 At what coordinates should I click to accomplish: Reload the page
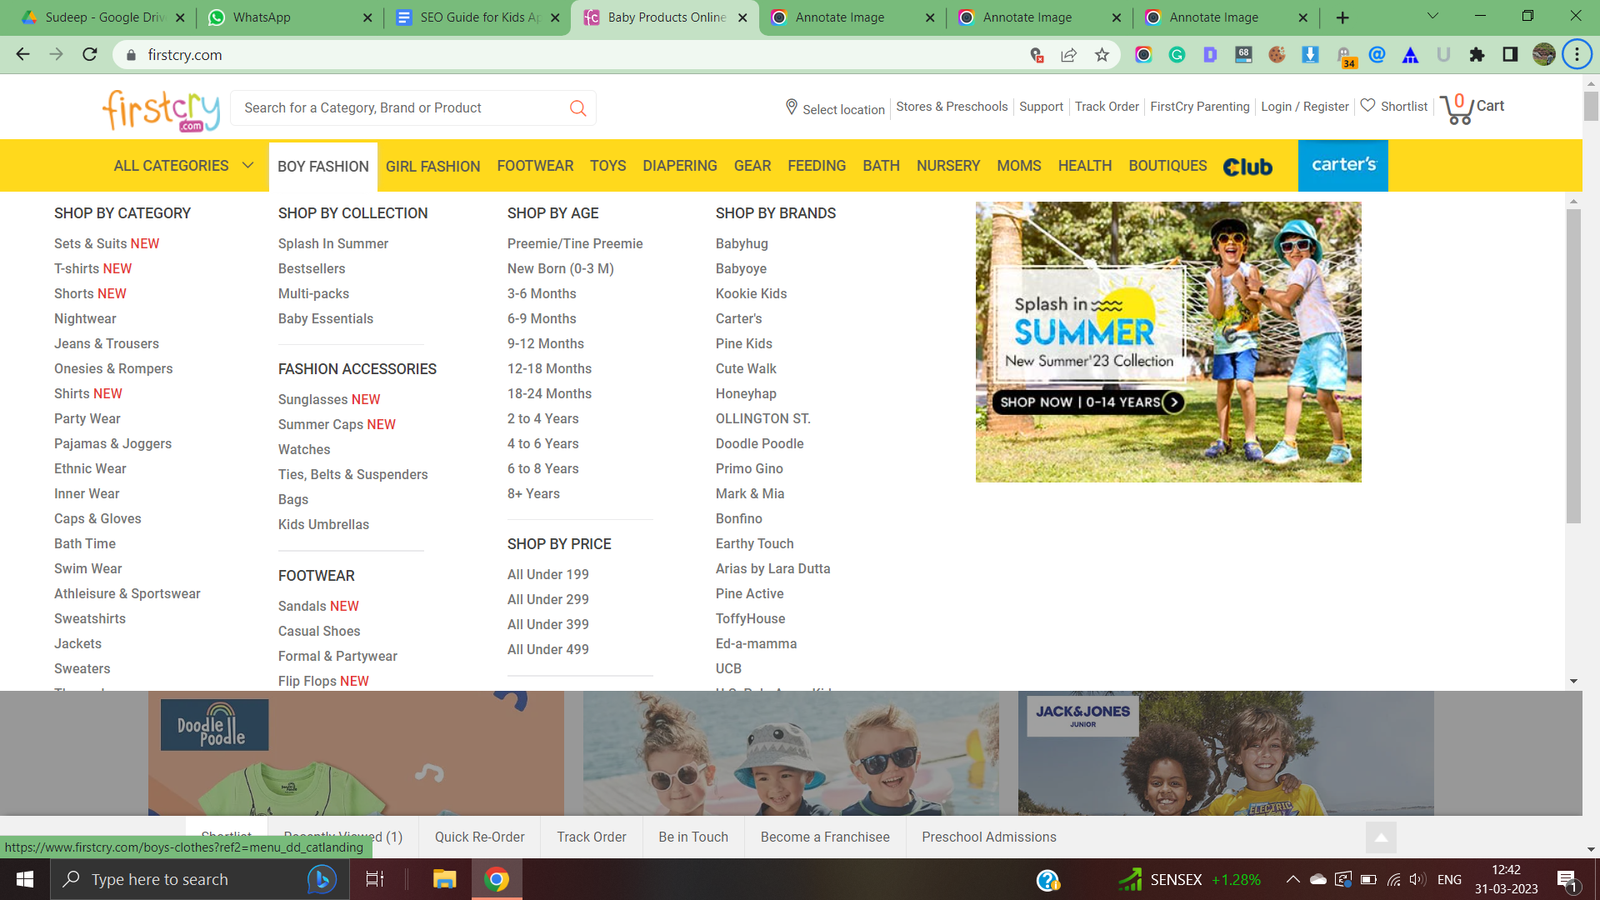point(90,54)
